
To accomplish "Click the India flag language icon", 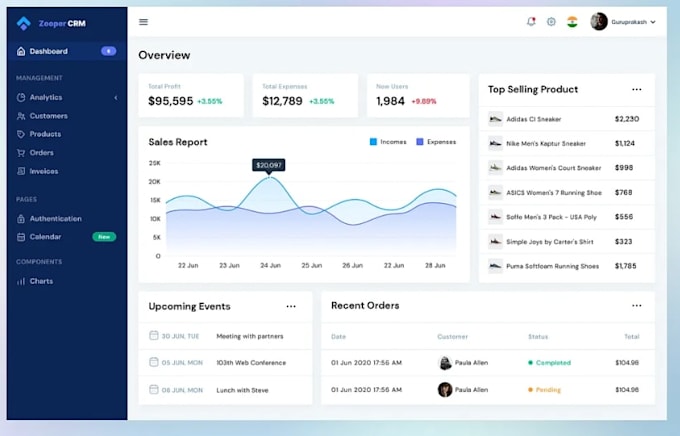I will coord(572,22).
